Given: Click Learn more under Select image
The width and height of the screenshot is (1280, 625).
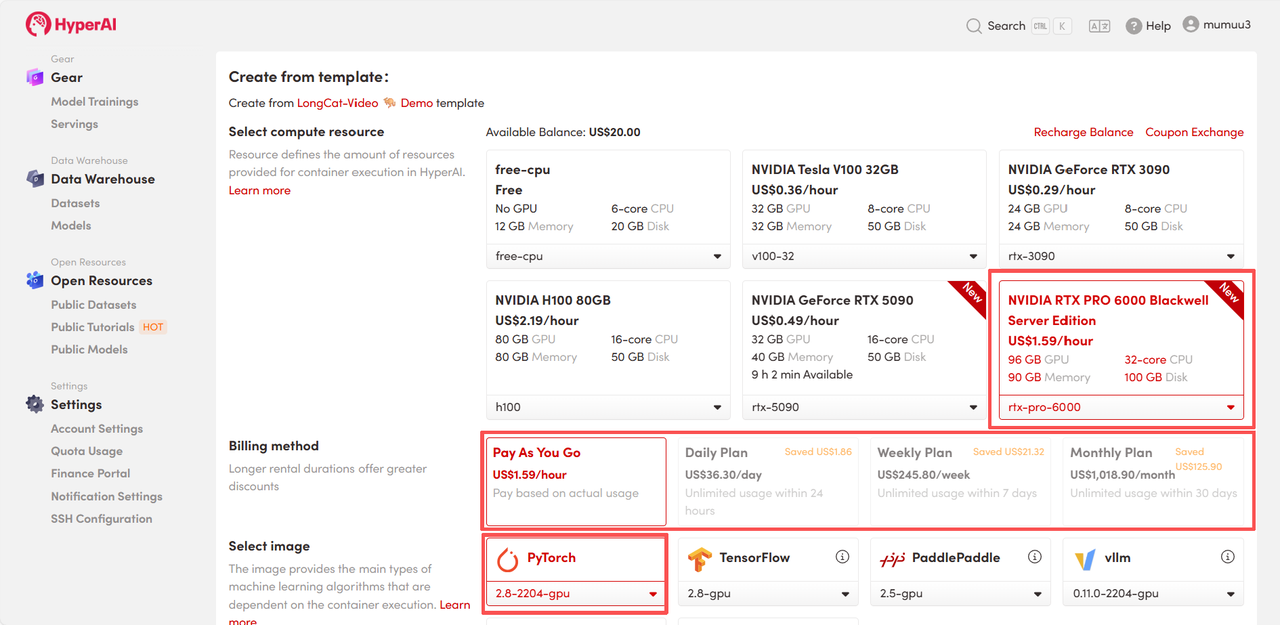Looking at the screenshot, I should coord(348,613).
